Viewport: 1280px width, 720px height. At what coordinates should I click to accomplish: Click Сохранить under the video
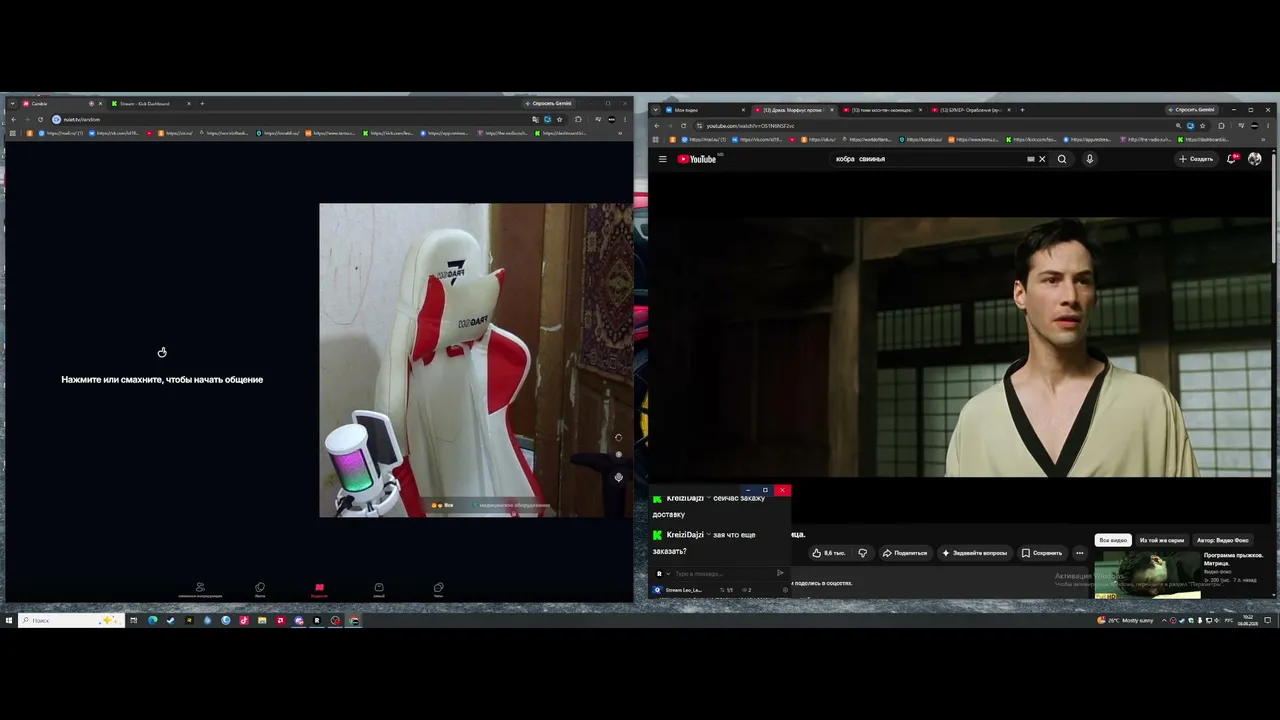click(1042, 553)
